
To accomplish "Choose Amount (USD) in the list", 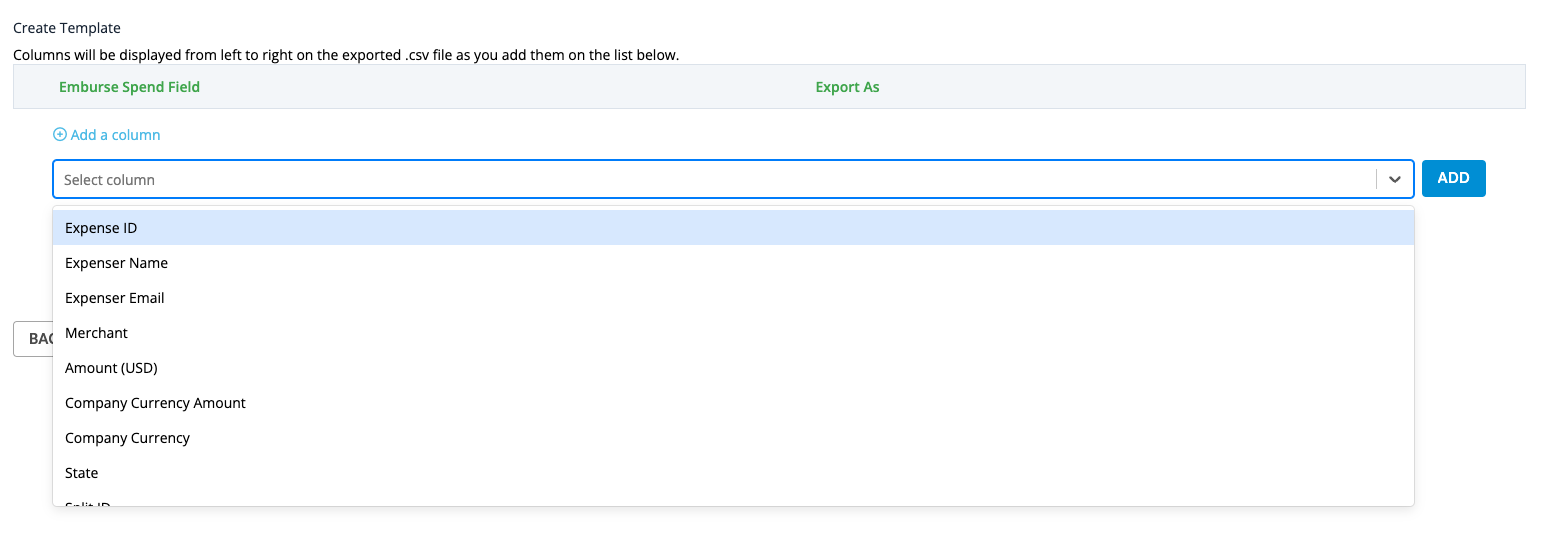I will 733,368.
